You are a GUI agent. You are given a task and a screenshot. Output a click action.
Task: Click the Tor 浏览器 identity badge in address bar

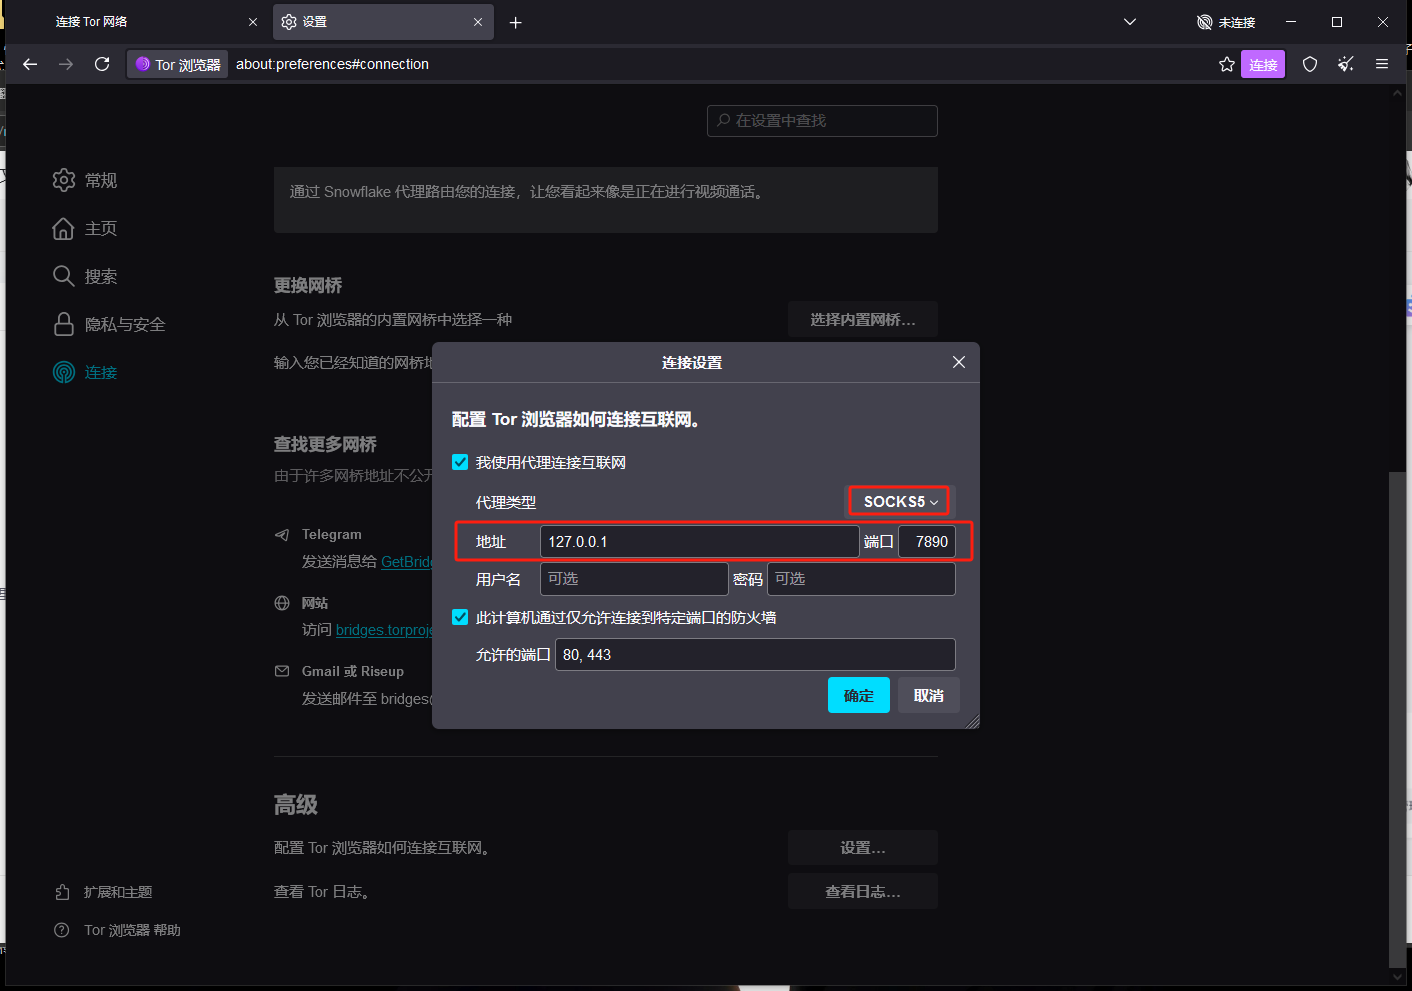[x=178, y=64]
